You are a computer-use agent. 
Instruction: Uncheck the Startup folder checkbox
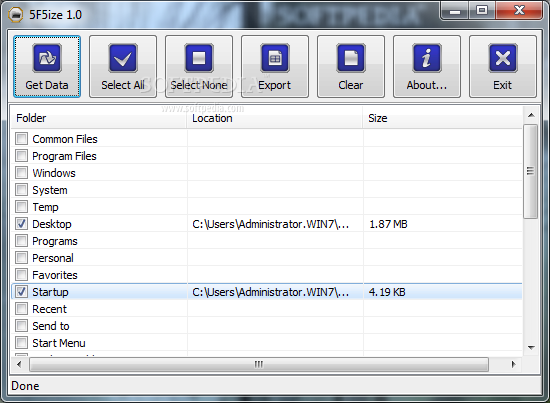point(21,291)
